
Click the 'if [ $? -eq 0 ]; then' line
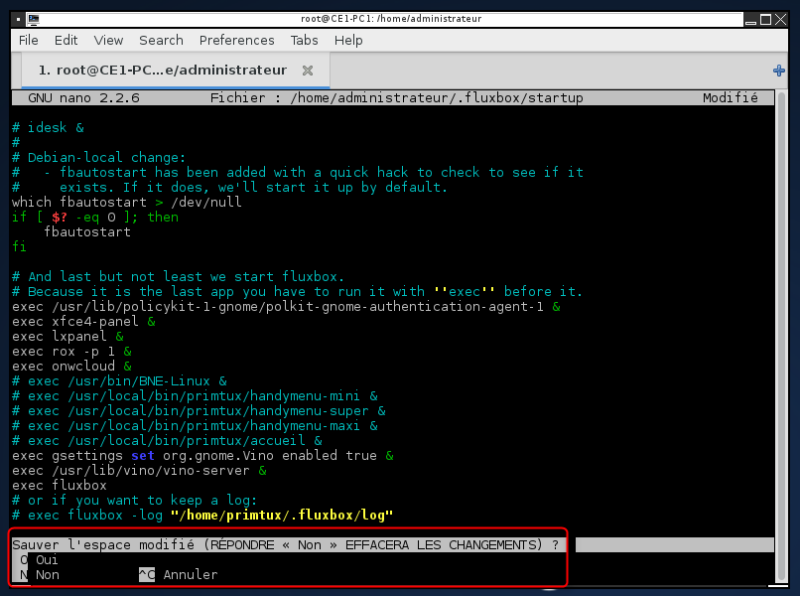point(95,217)
